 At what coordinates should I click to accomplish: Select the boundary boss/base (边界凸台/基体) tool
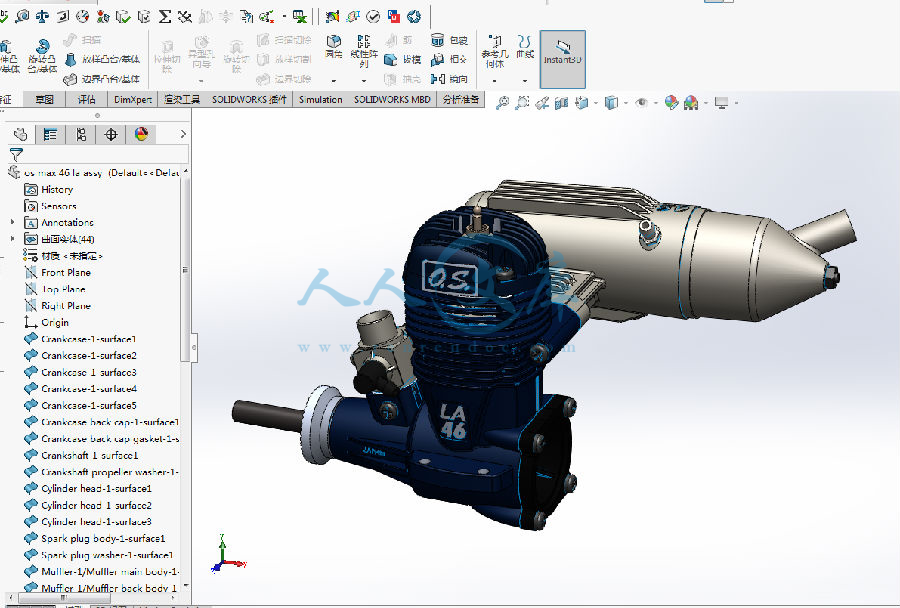coord(102,79)
